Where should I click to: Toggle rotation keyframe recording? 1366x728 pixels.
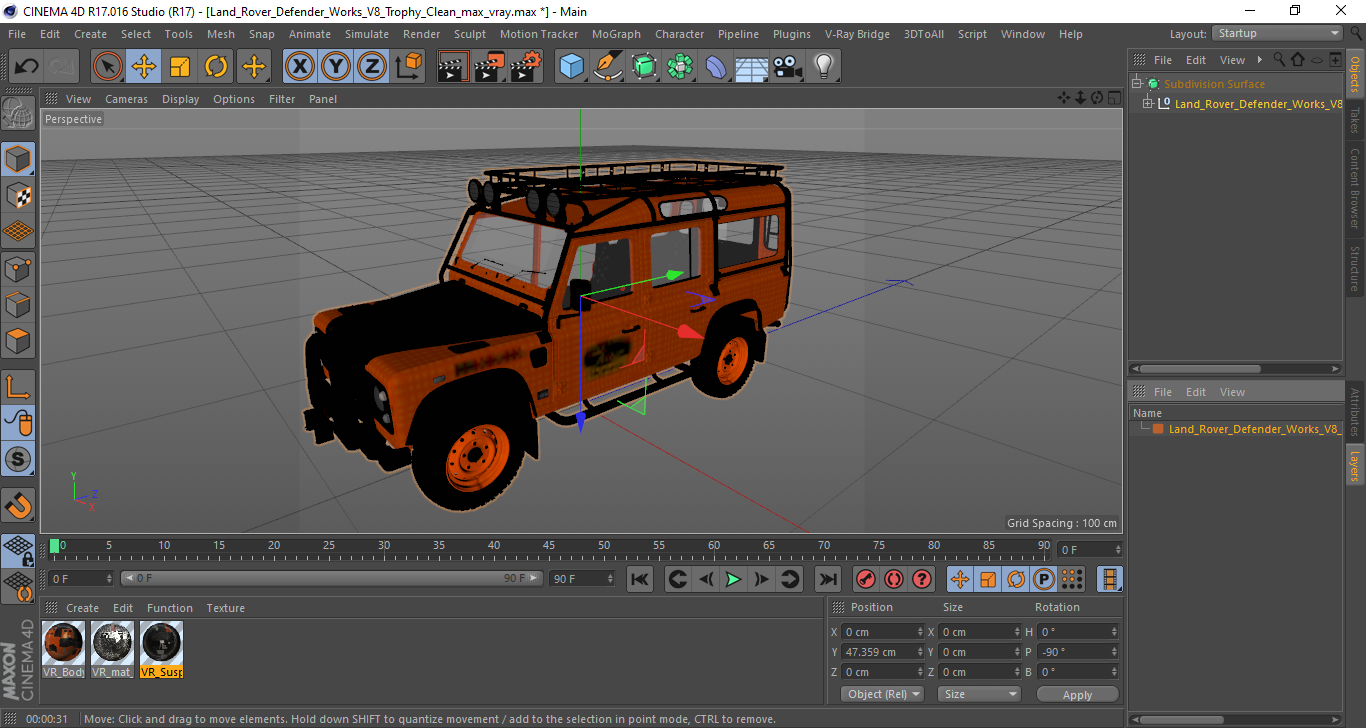coord(1016,579)
